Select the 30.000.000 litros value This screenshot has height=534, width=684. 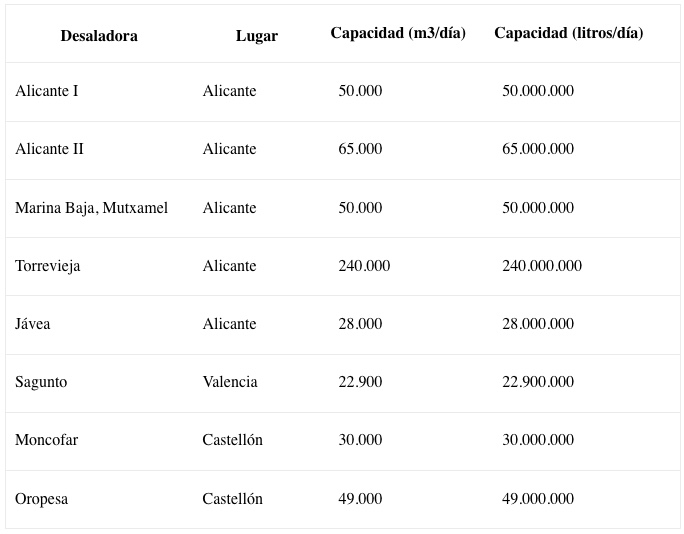[x=538, y=440]
